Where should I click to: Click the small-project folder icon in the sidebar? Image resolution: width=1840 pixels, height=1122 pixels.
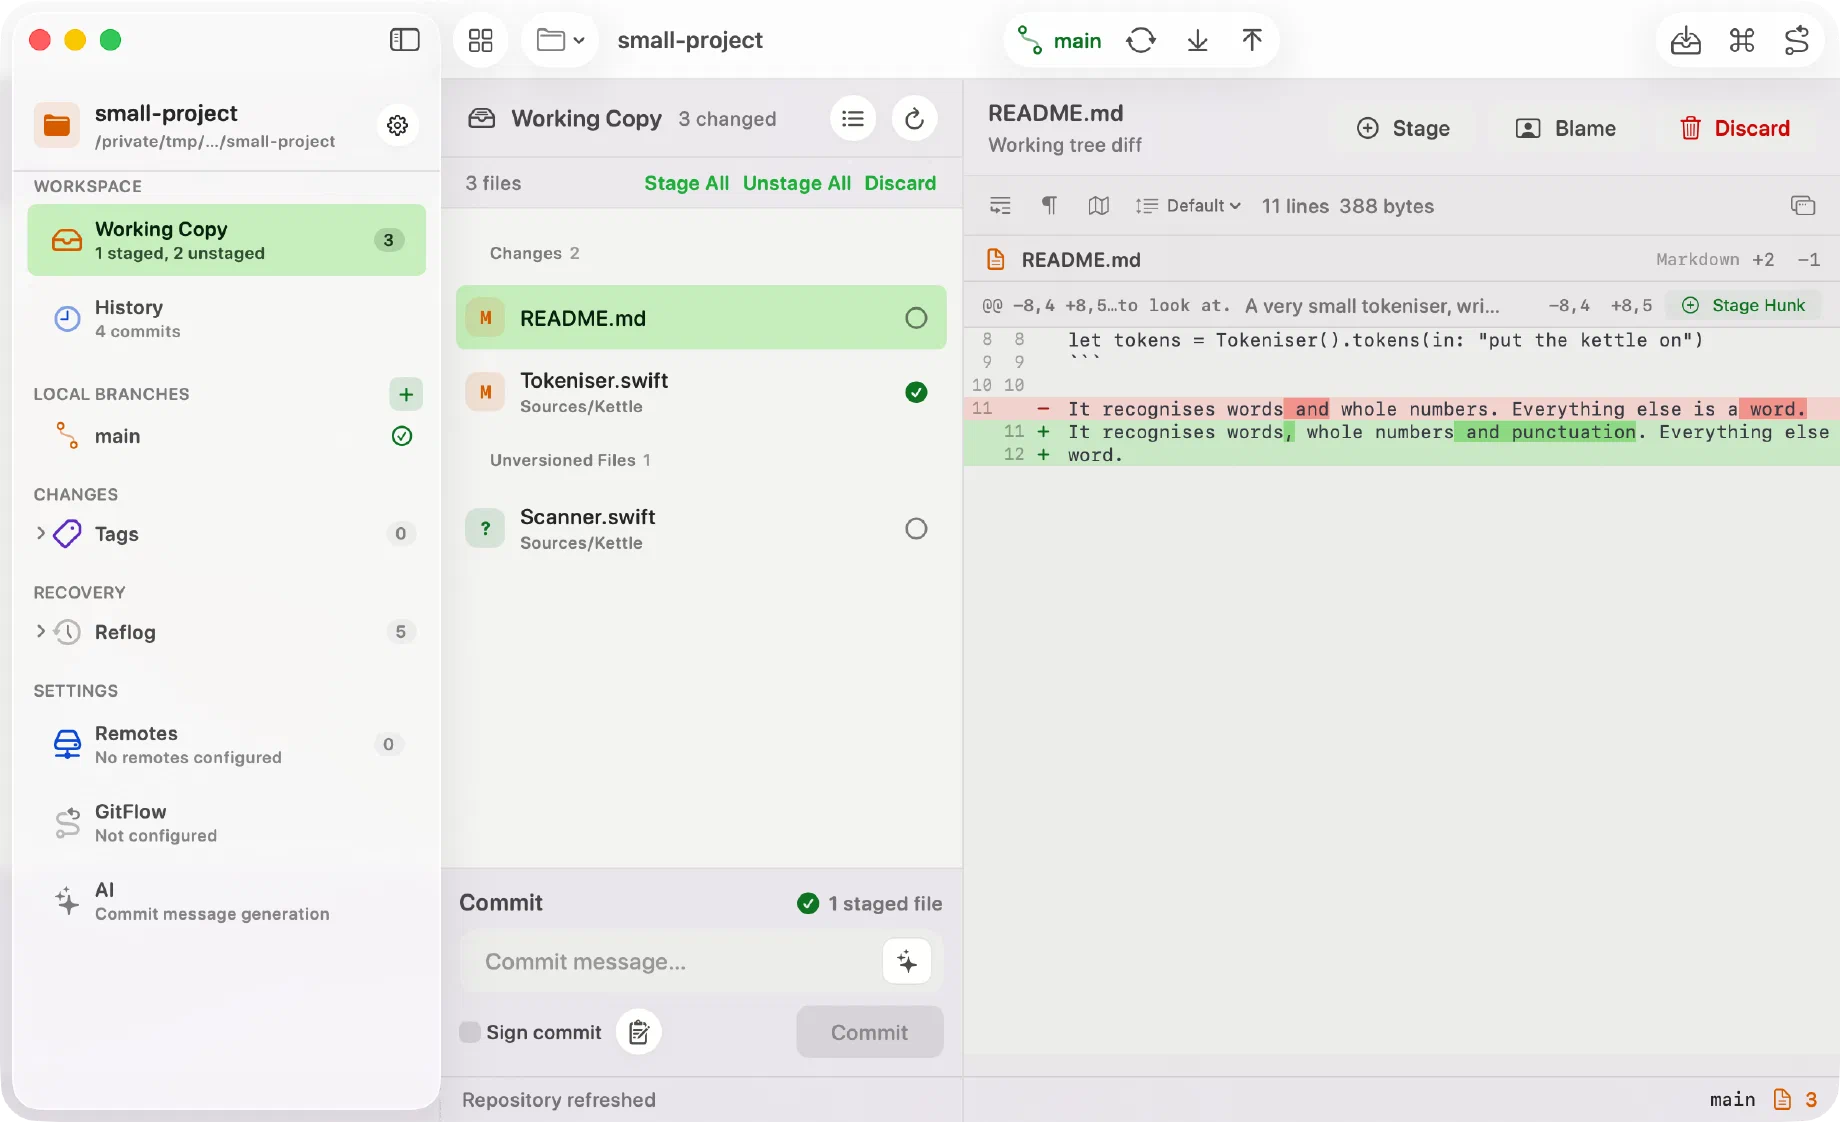[x=57, y=125]
